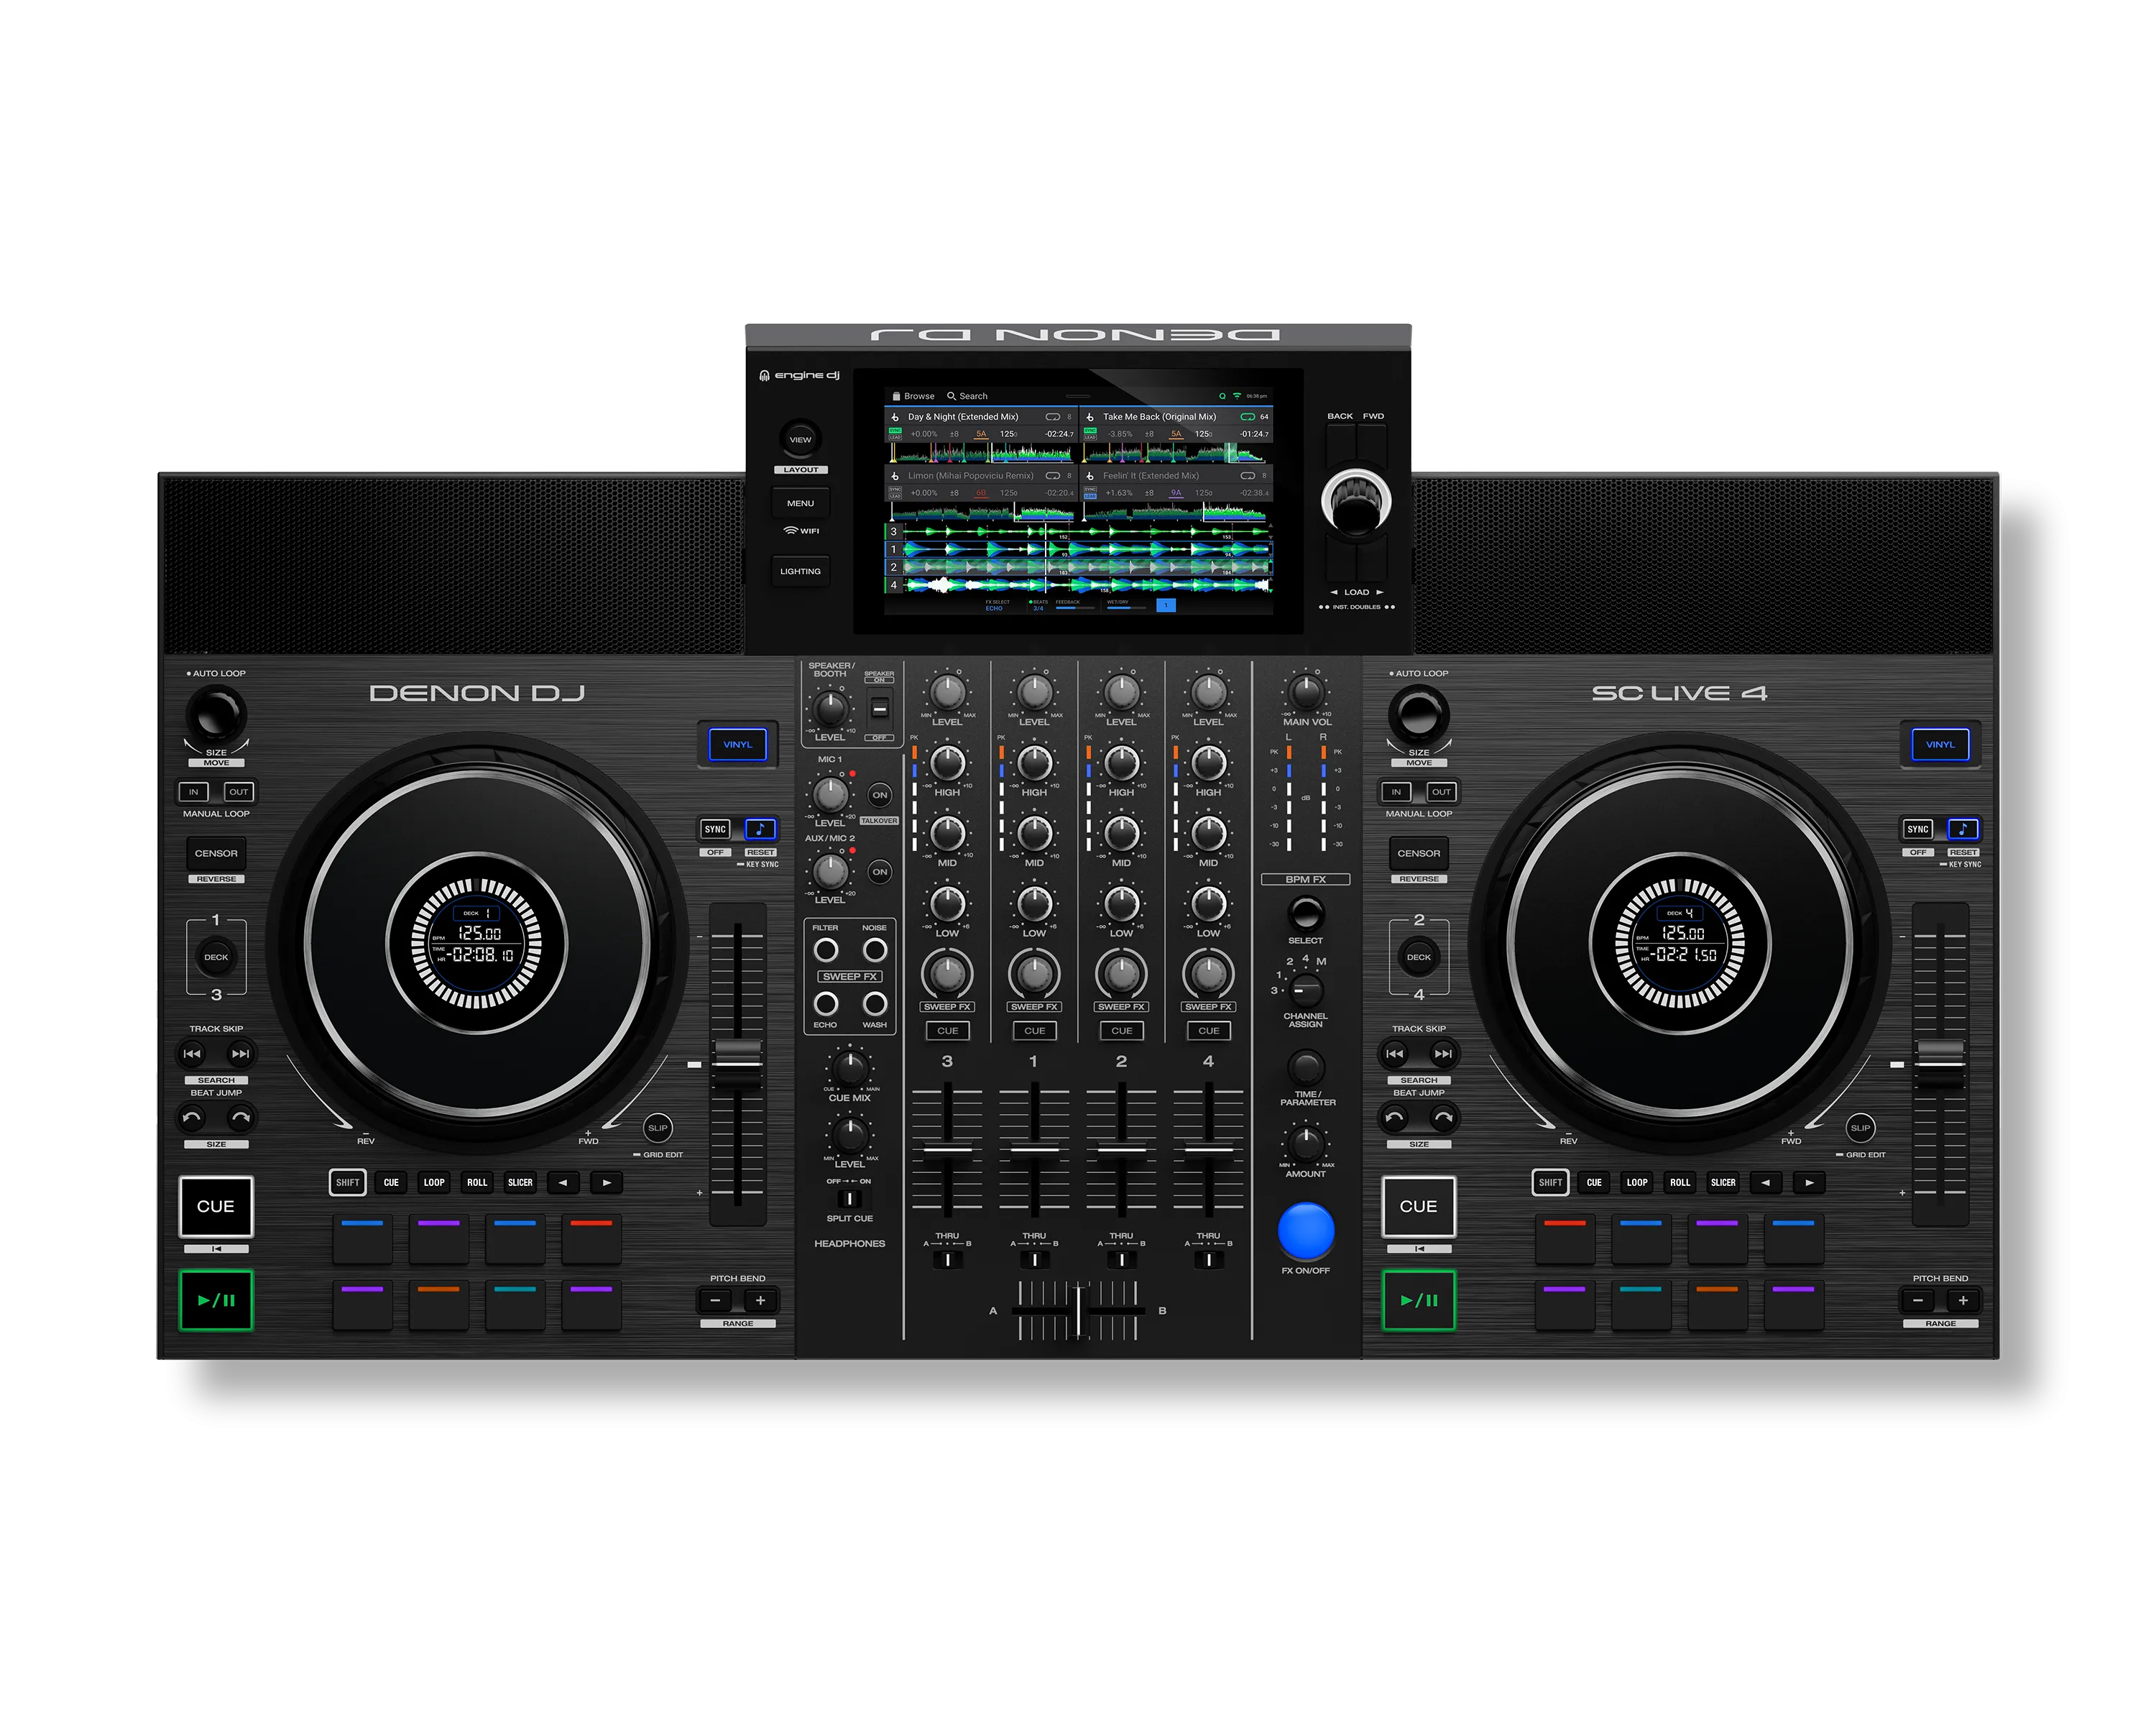Click the BPM FX SELECT knob
2156x1725 pixels.
pos(1305,913)
